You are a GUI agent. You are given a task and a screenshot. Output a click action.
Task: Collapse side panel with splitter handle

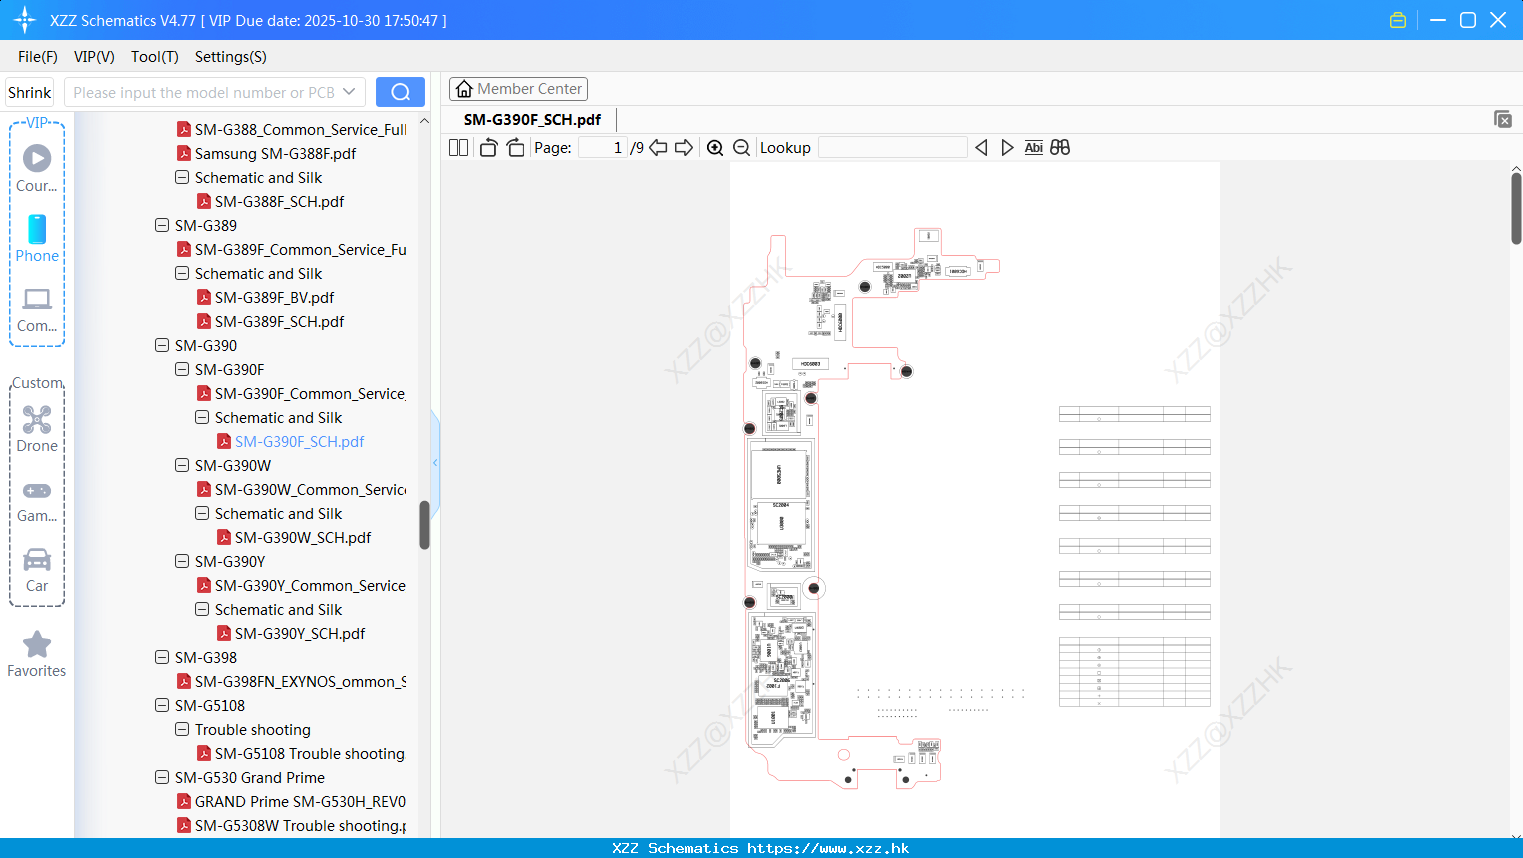click(x=435, y=463)
